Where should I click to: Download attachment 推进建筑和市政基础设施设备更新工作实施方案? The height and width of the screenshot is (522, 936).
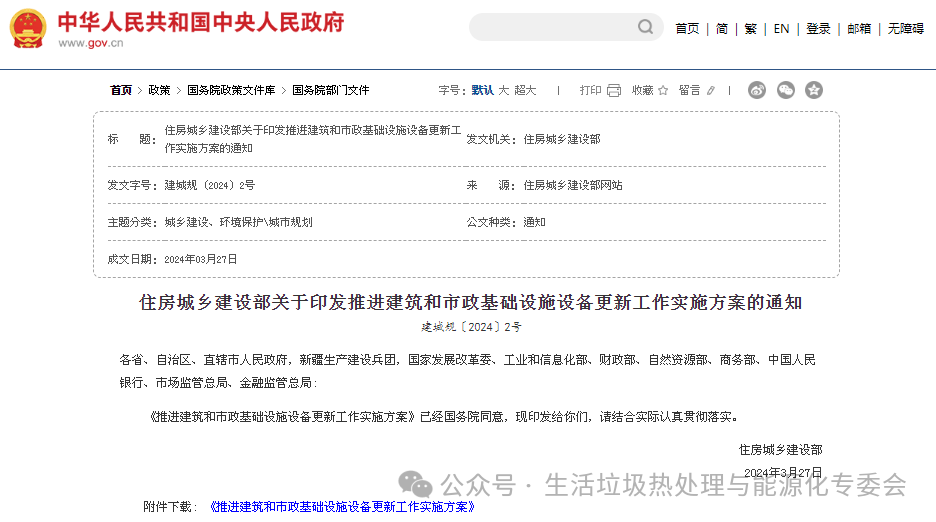click(x=343, y=507)
